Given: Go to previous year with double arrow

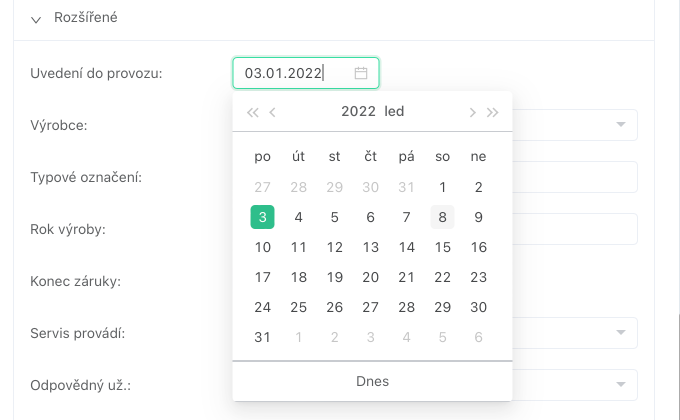Looking at the screenshot, I should click(252, 112).
